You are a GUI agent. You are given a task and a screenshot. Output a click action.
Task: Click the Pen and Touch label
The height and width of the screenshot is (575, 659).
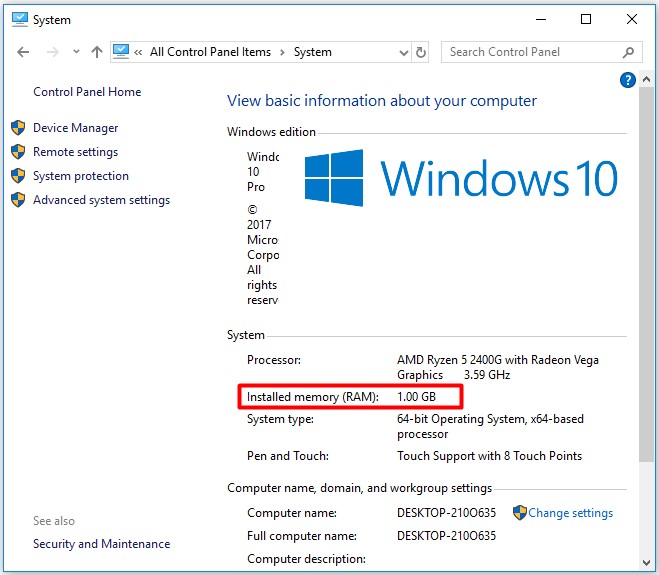[x=288, y=456]
